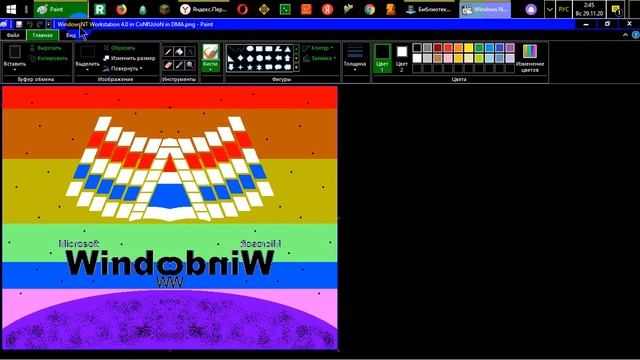The height and width of the screenshot is (360, 640).
Task: Switch to the Главная (Home) tab
Action: (x=42, y=35)
